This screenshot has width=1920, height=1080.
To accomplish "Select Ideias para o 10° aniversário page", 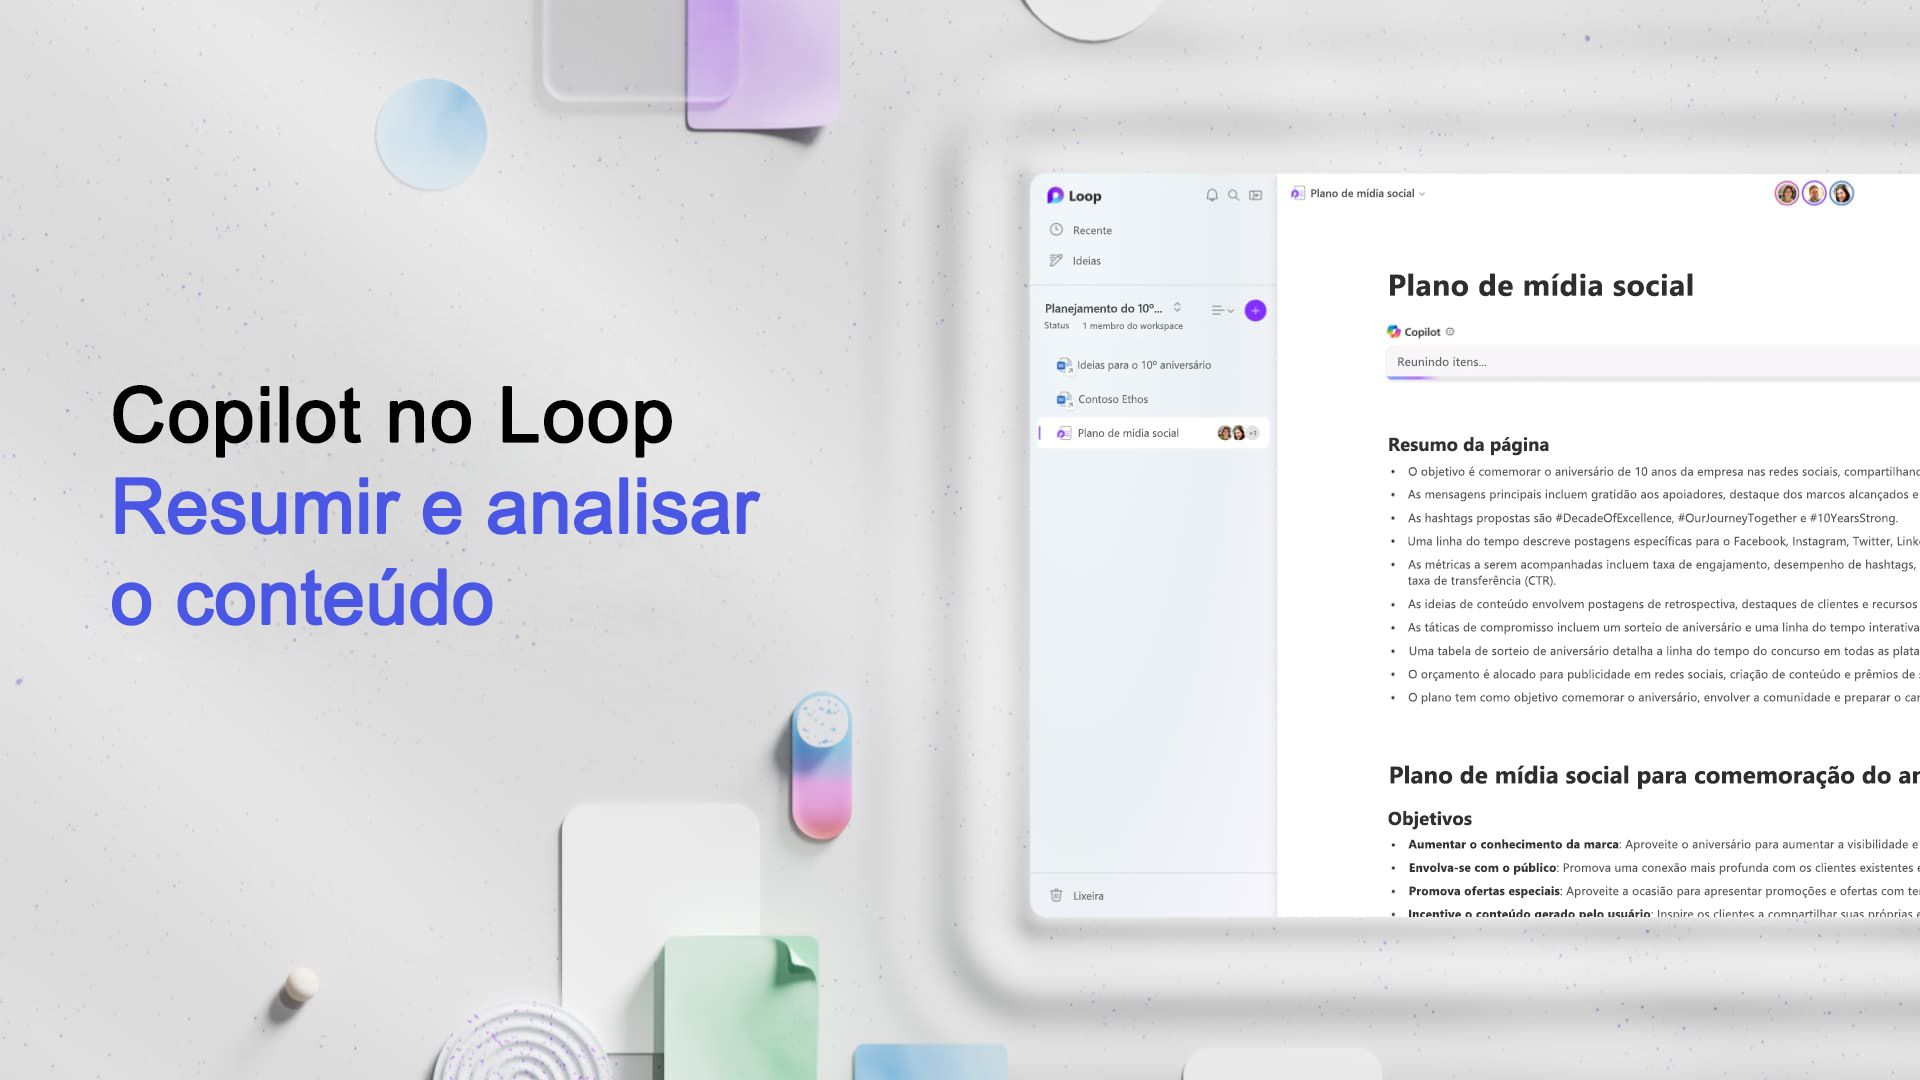I will (x=1142, y=364).
